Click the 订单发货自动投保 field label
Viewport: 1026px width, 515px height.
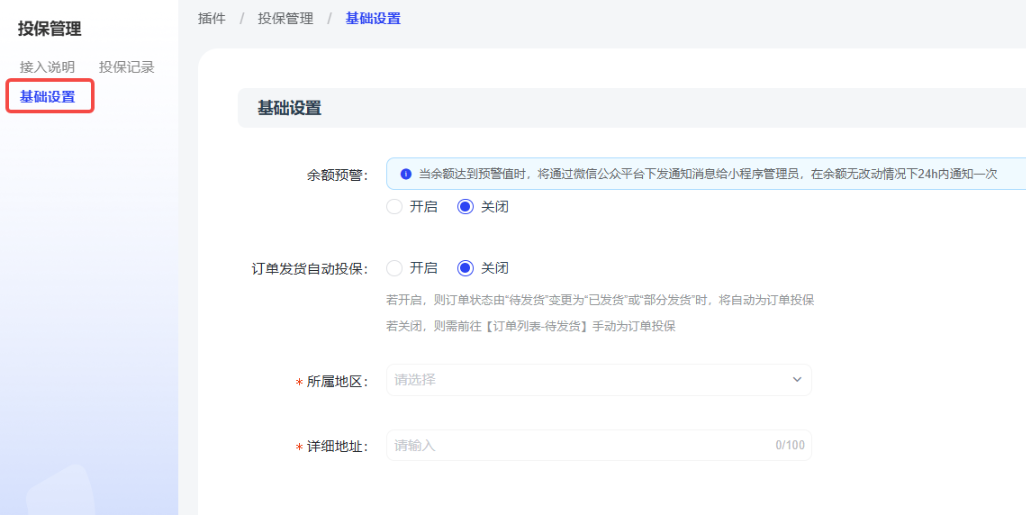(x=310, y=269)
